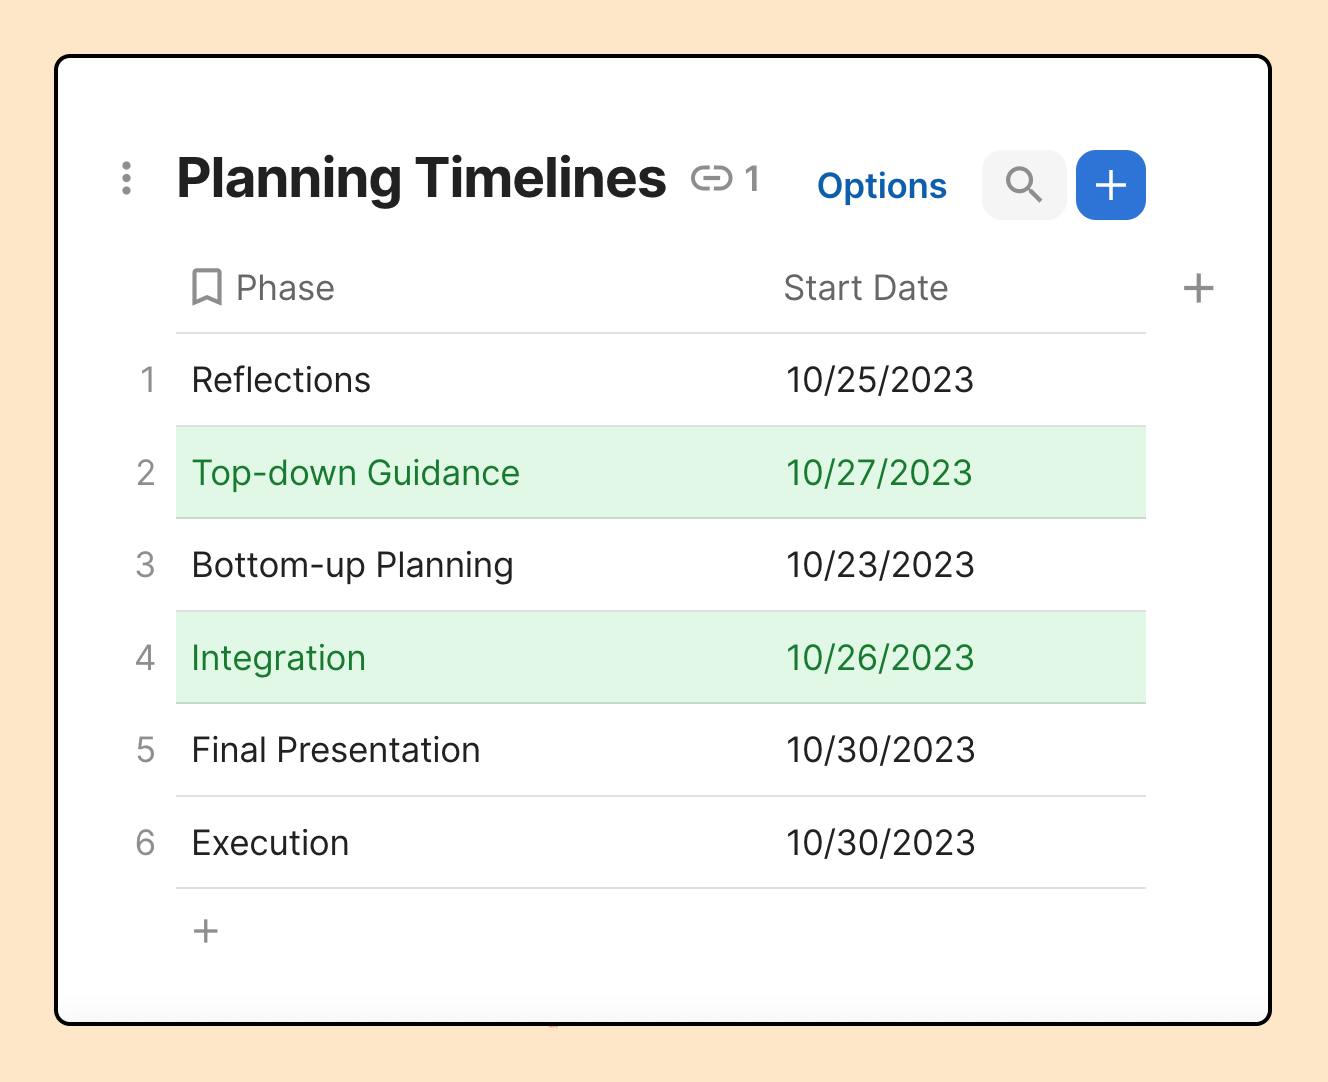
Task: Select row number 3
Action: point(146,565)
